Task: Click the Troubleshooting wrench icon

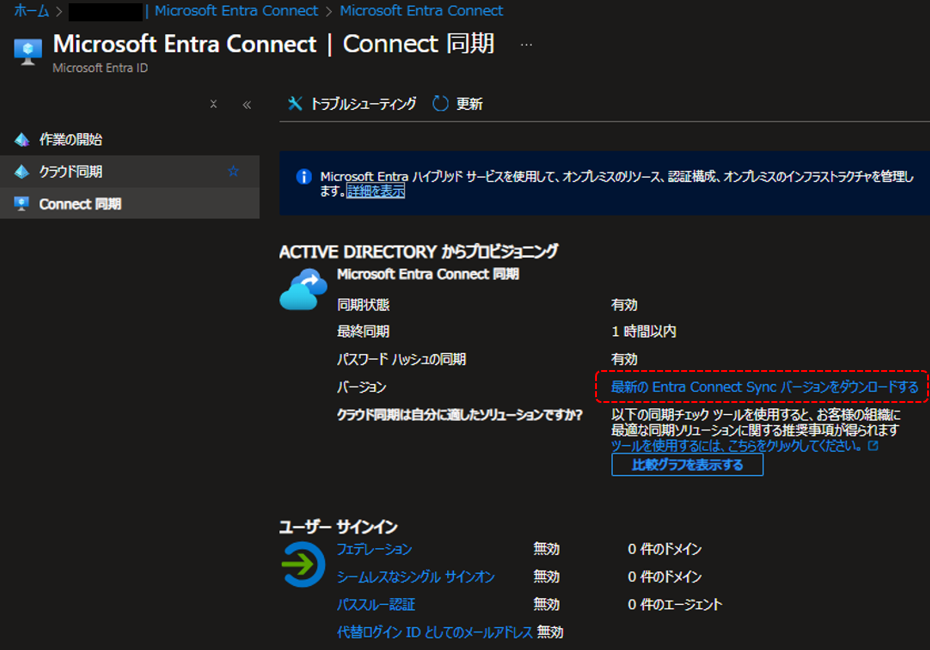Action: (295, 101)
